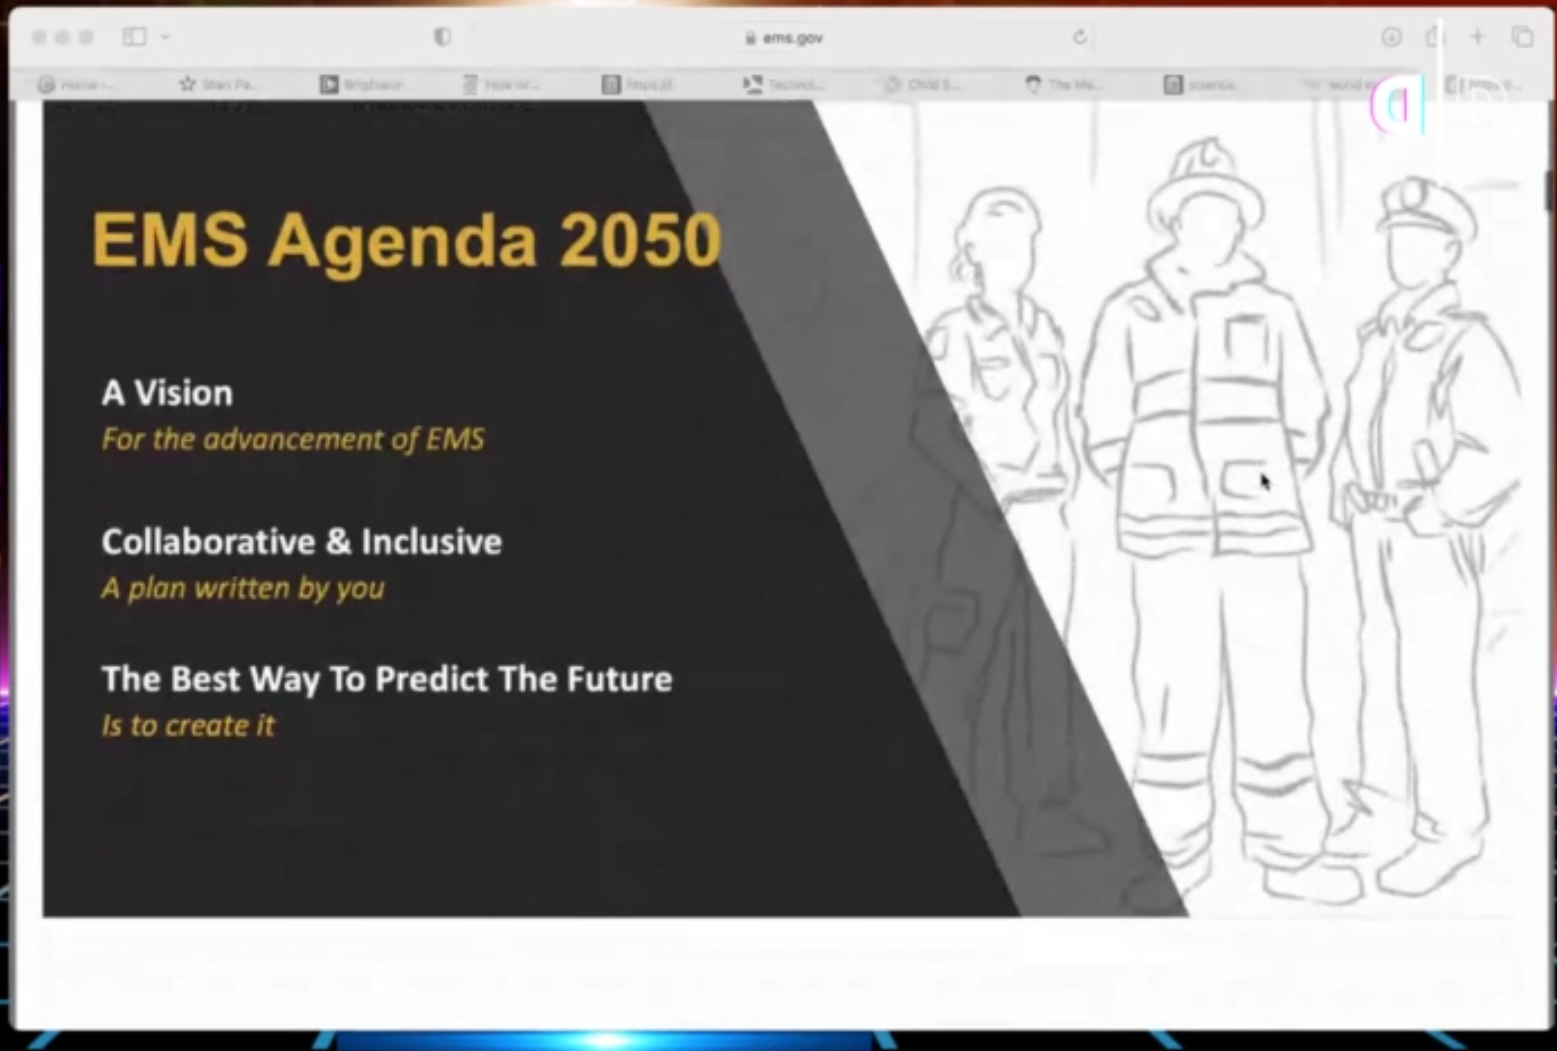Open the 'Brightspa...' bookmark
Viewport: 1557px width, 1051px height.
click(x=362, y=85)
